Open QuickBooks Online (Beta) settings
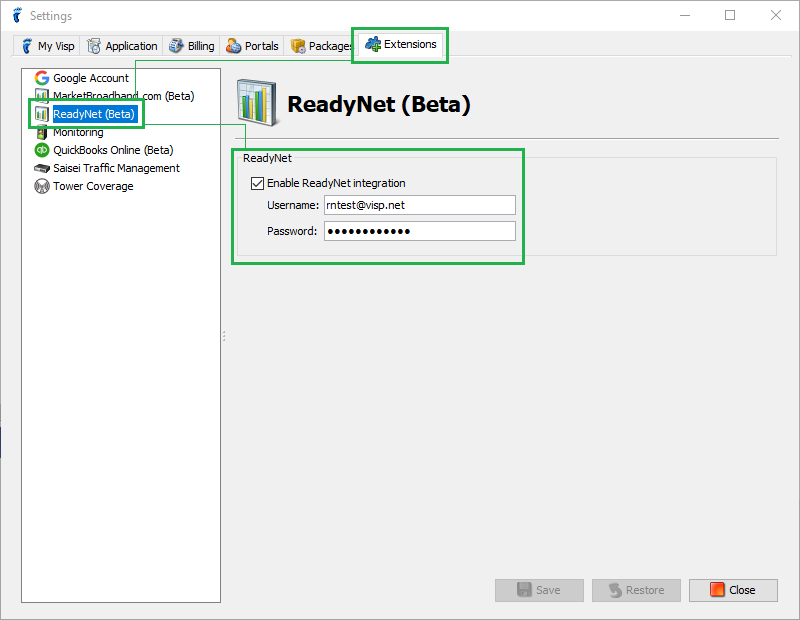The width and height of the screenshot is (800, 620). tap(113, 150)
